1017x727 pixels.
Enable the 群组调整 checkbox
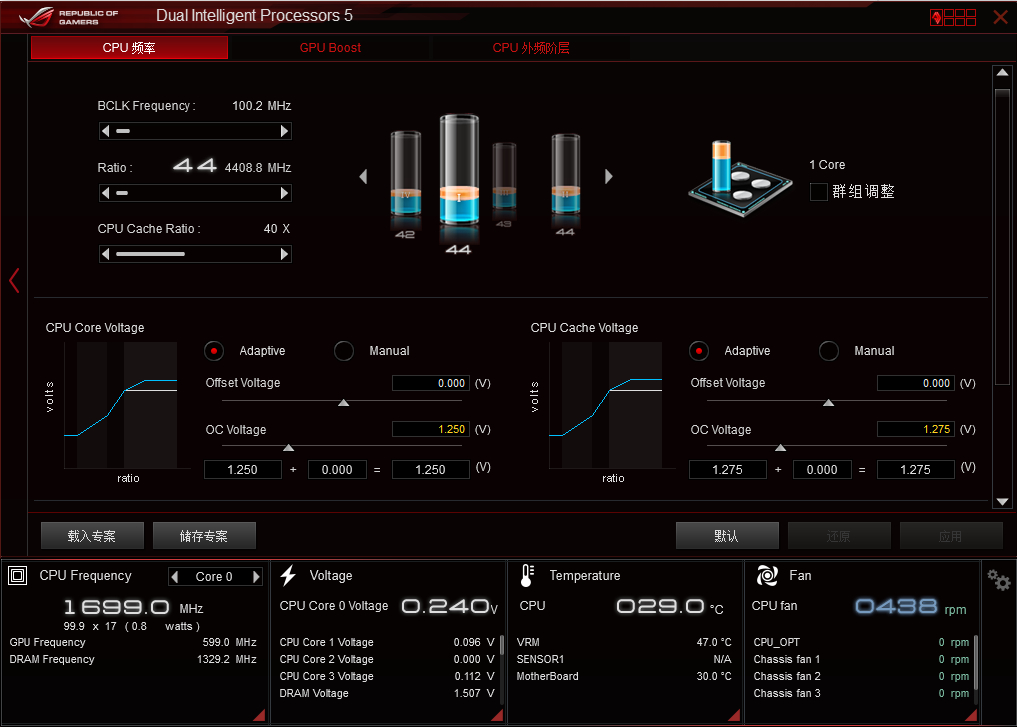click(819, 191)
